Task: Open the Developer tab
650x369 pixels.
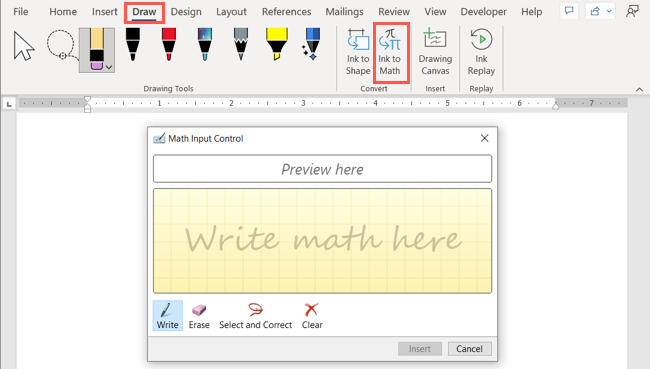Action: point(483,12)
